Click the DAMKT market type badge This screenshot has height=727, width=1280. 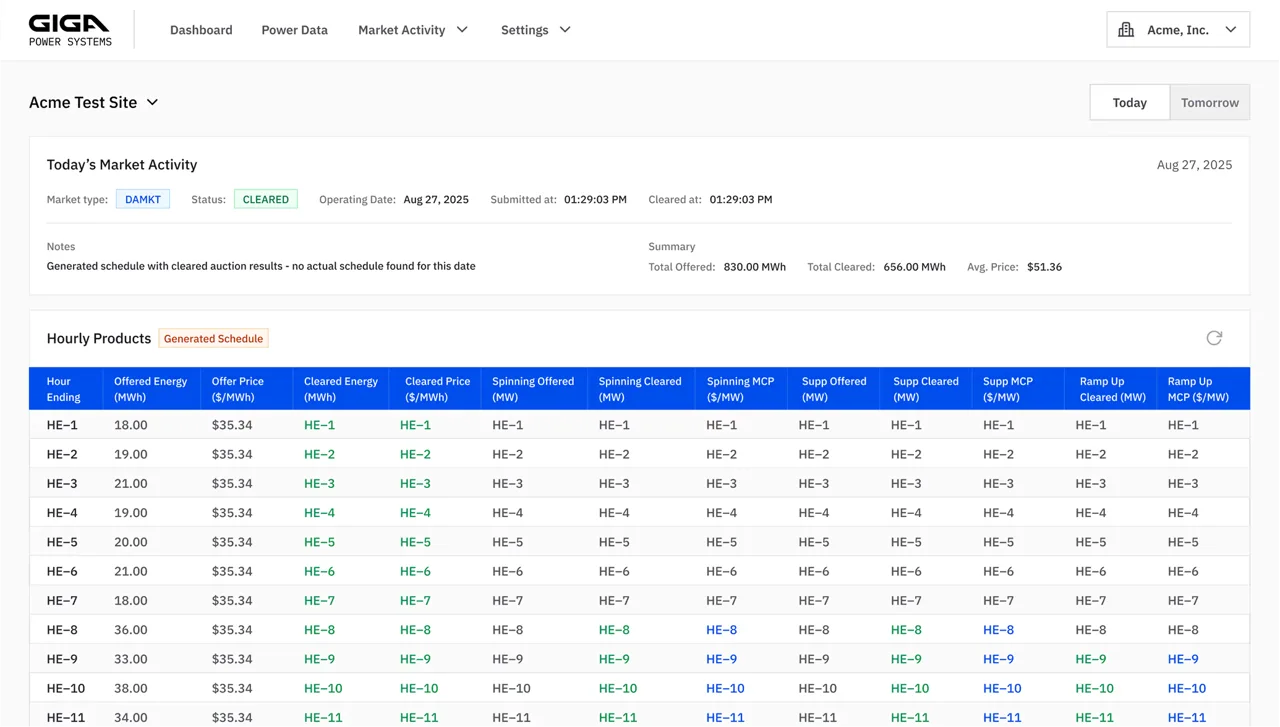[x=143, y=199]
